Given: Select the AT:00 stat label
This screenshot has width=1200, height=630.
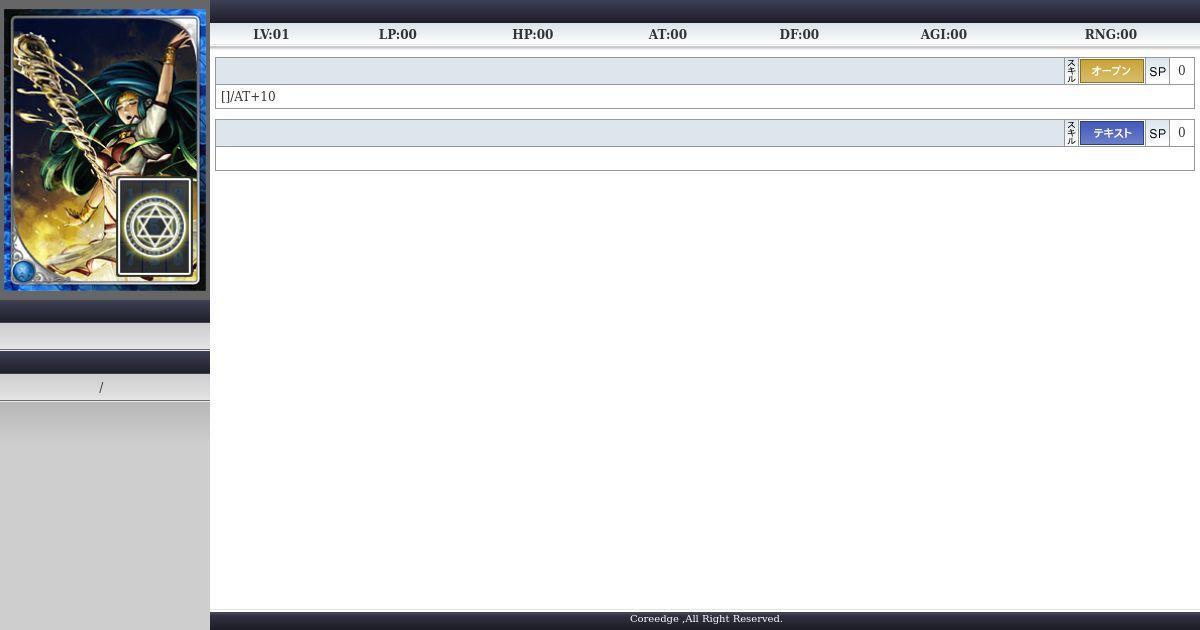Looking at the screenshot, I should (x=667, y=34).
